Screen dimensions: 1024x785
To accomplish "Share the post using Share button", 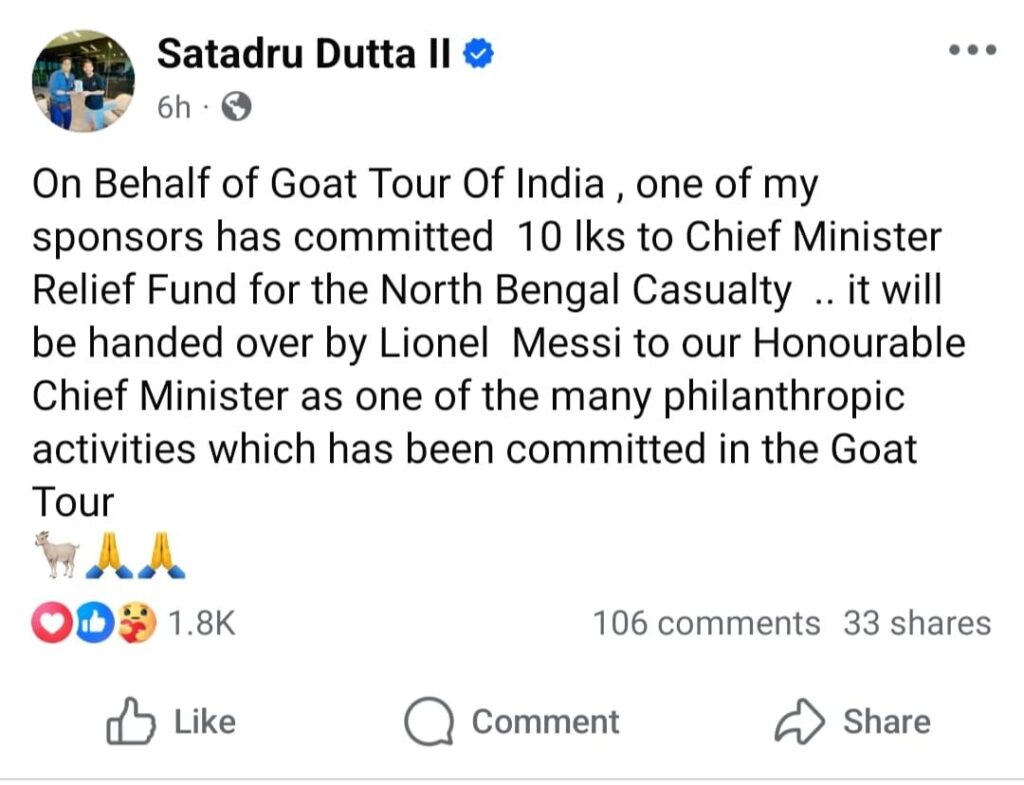I will (852, 722).
